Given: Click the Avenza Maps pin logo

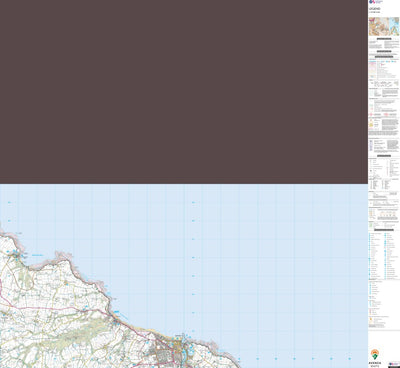Looking at the screenshot, I should click(x=375, y=354).
